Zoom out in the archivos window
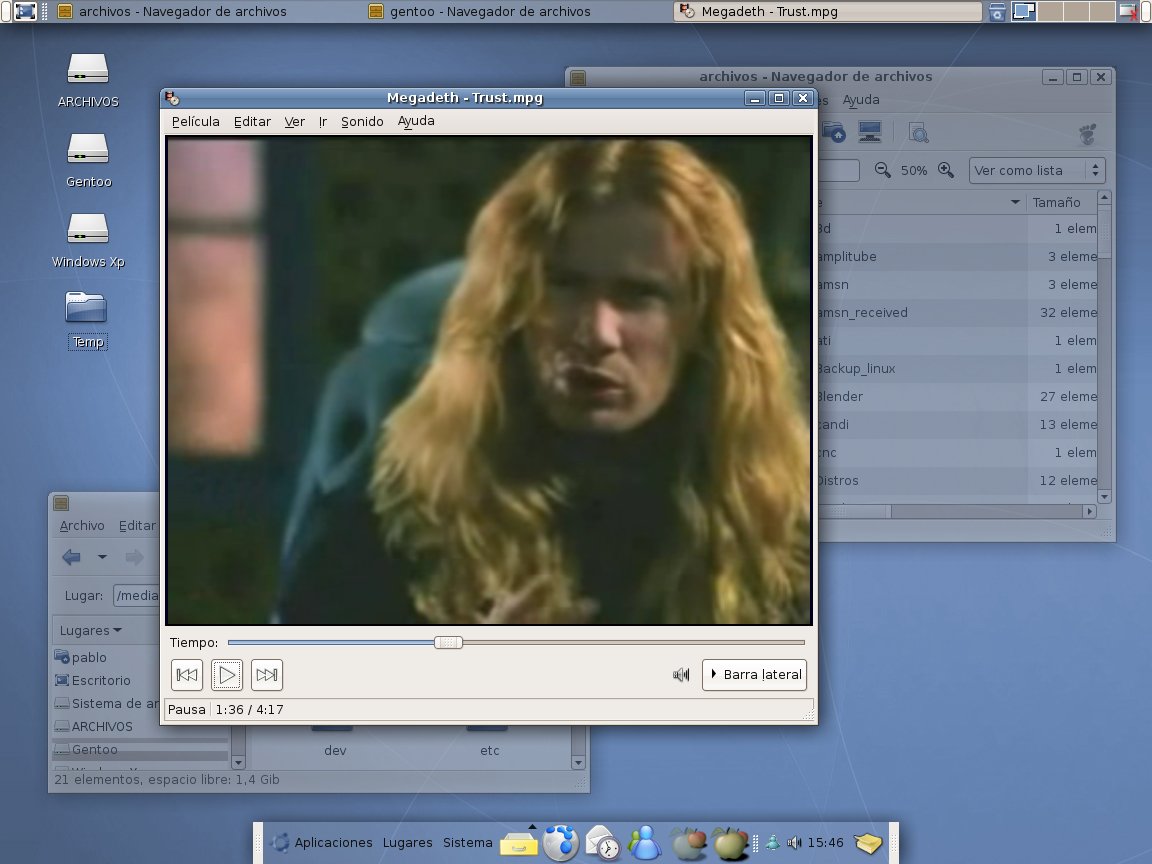The height and width of the screenshot is (864, 1152). pyautogui.click(x=882, y=170)
